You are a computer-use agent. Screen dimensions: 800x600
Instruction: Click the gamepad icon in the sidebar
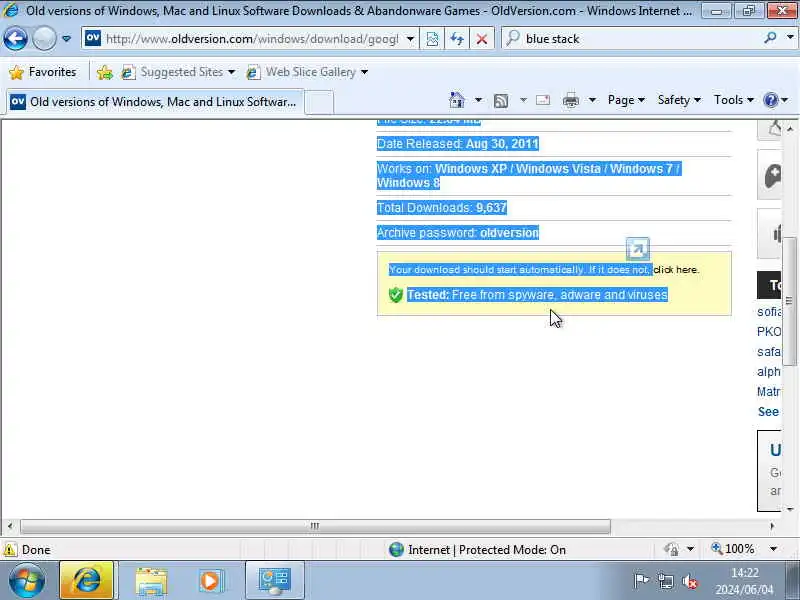click(x=771, y=175)
